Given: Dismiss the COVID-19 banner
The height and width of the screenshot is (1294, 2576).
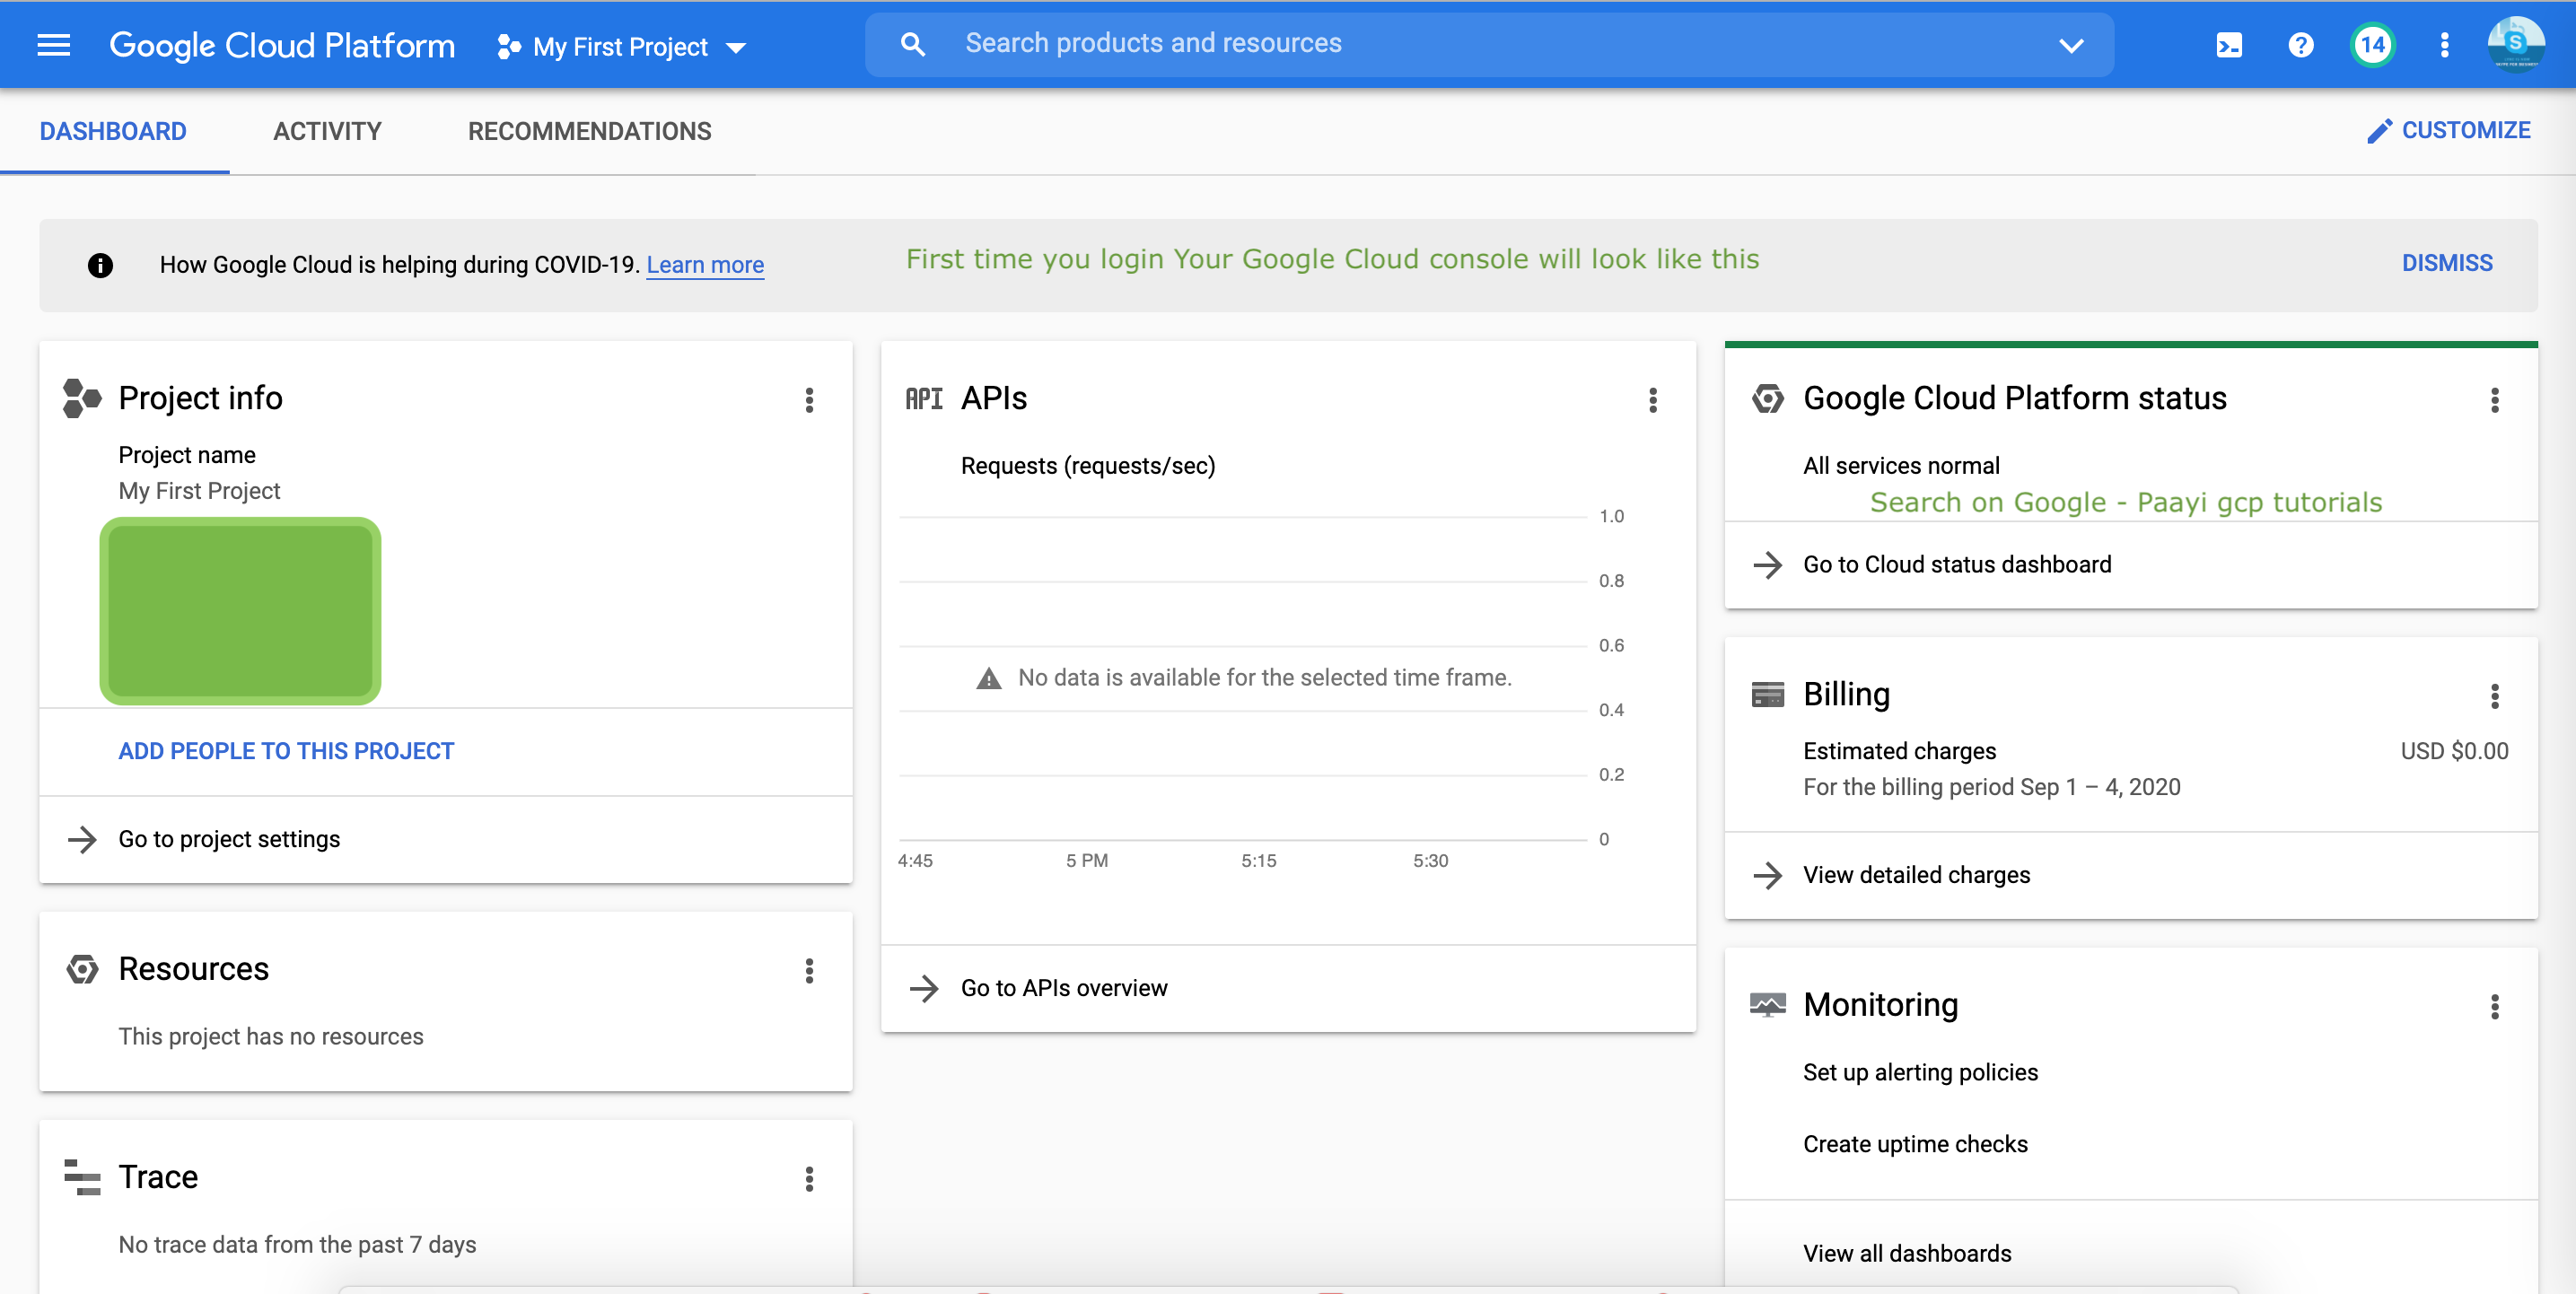Looking at the screenshot, I should (x=2447, y=263).
